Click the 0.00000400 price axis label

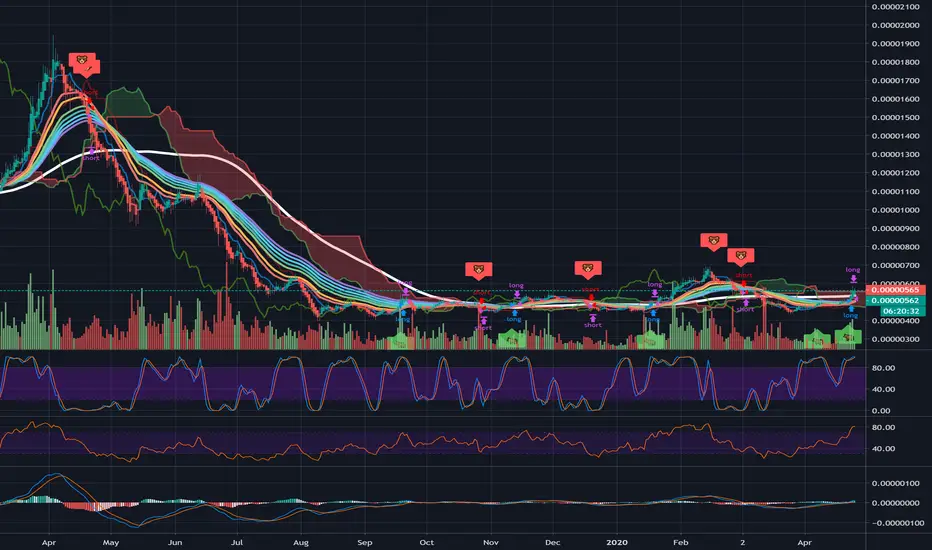coord(895,321)
